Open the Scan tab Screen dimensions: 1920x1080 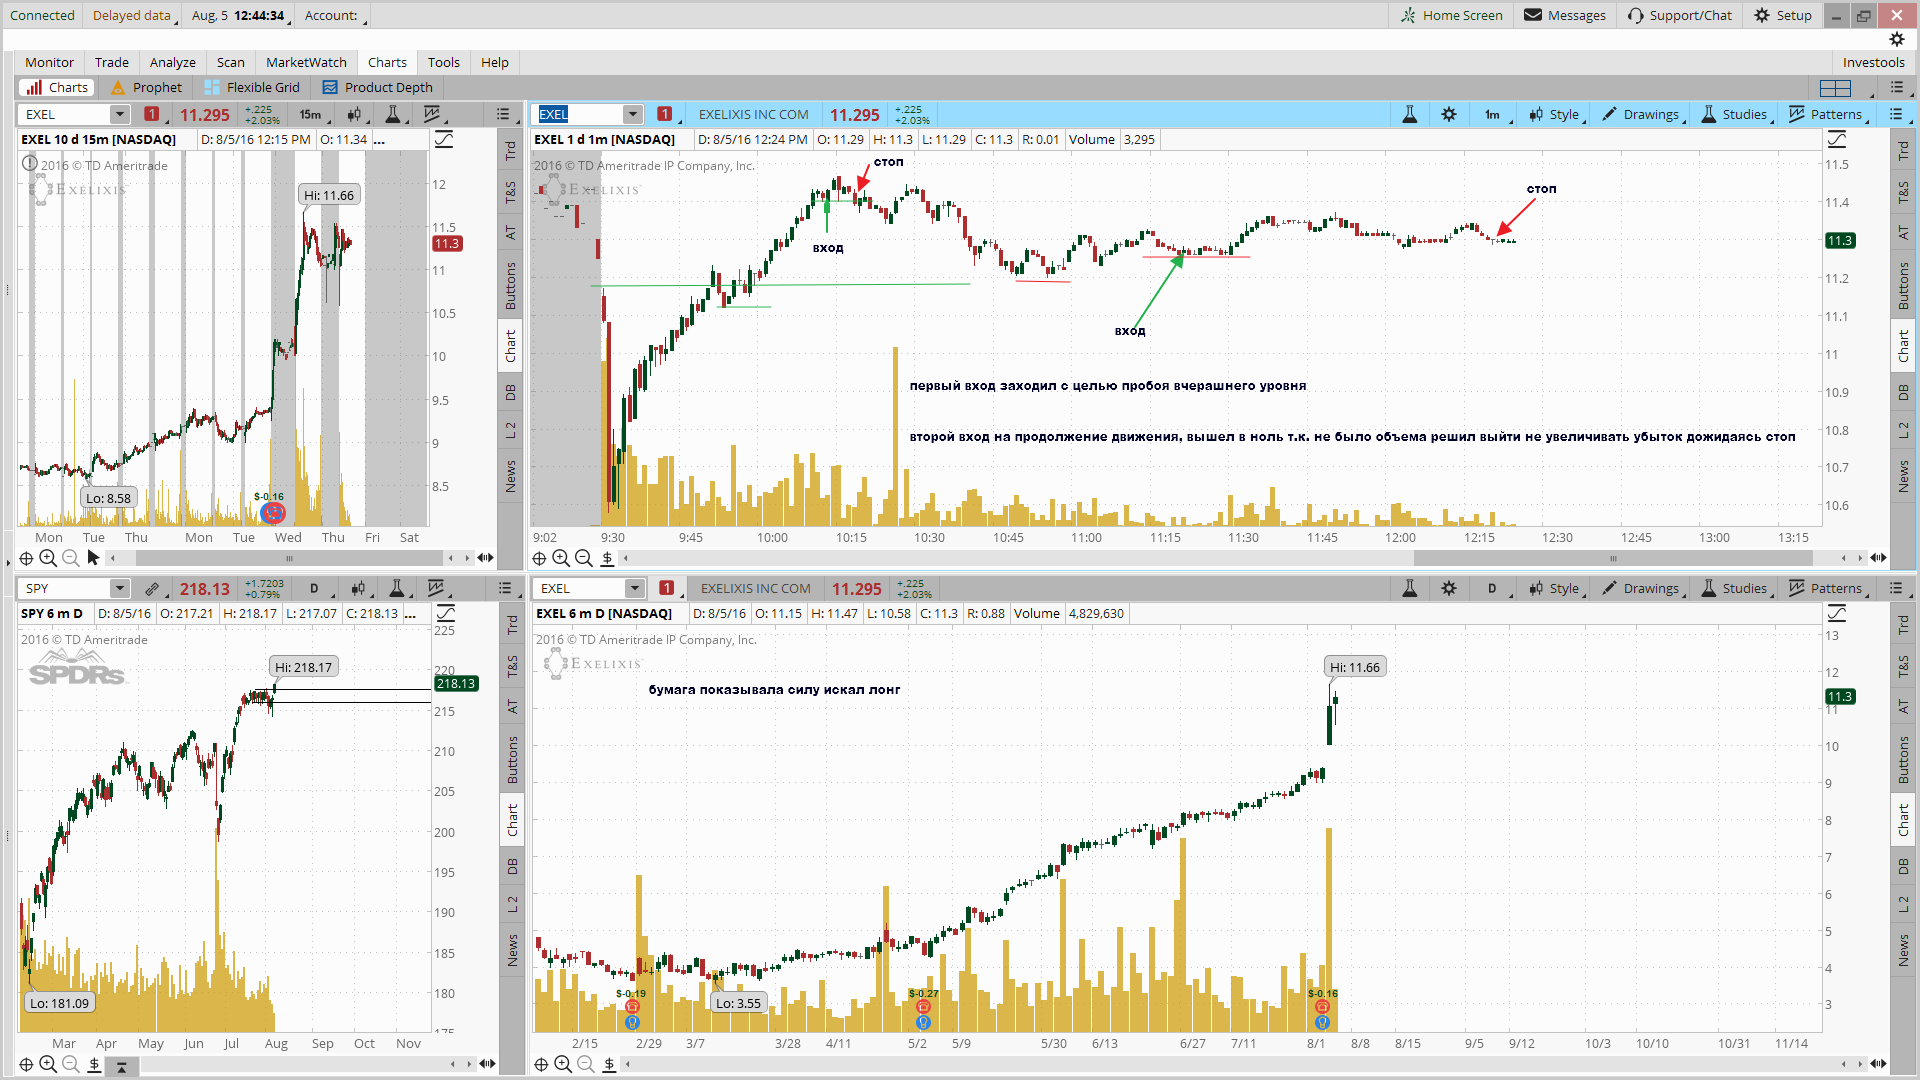pyautogui.click(x=231, y=62)
